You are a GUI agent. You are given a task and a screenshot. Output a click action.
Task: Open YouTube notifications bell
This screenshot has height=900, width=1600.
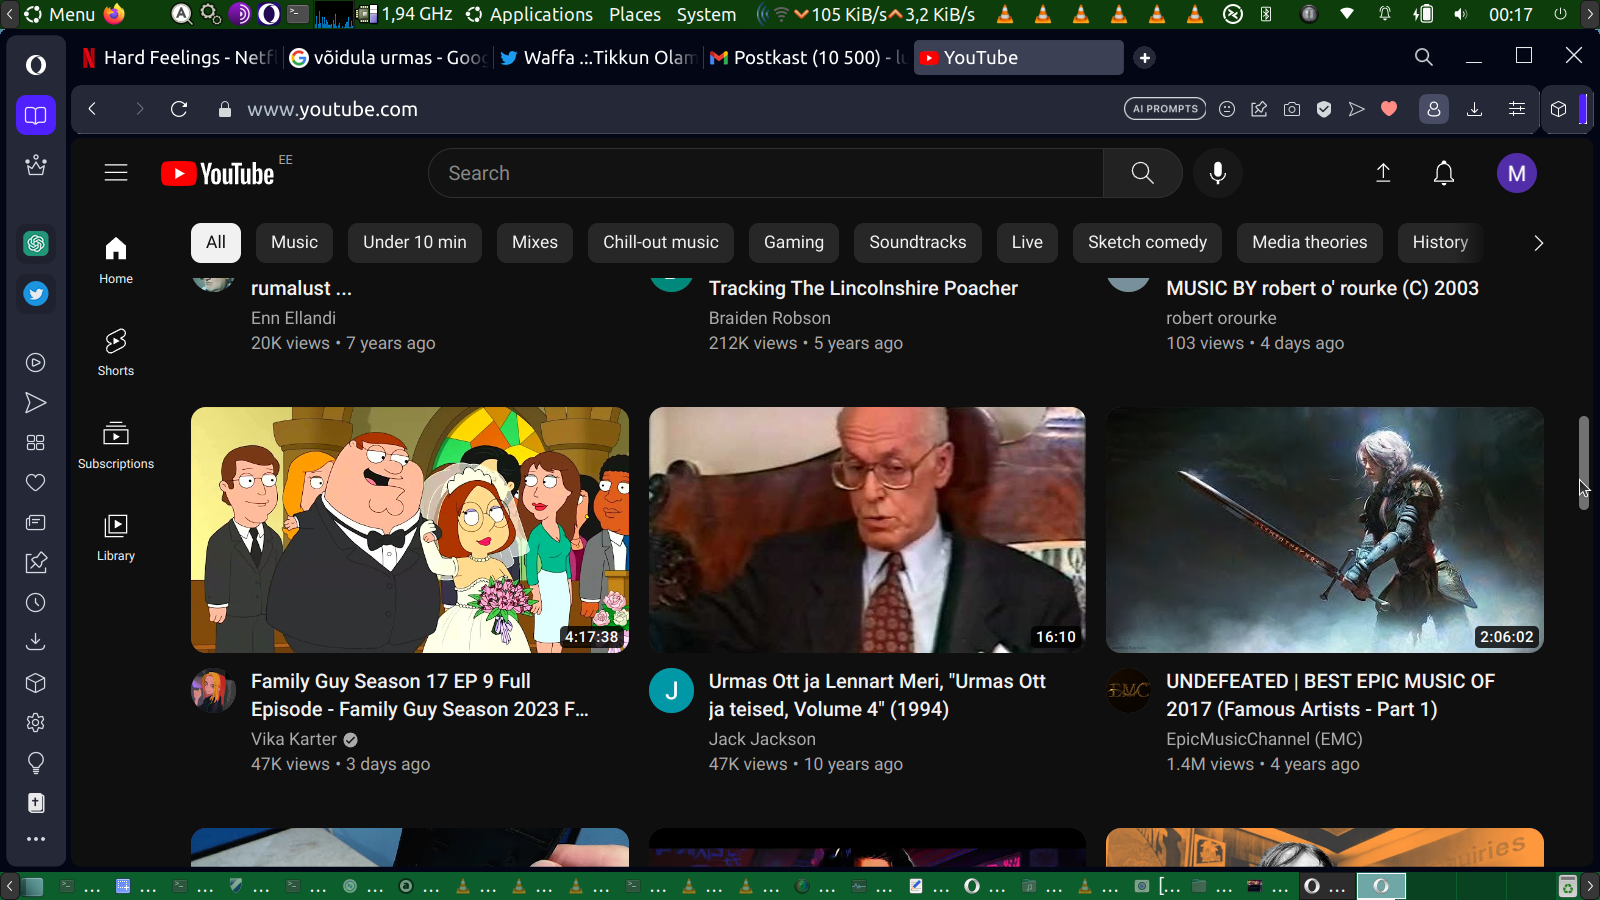click(x=1443, y=173)
